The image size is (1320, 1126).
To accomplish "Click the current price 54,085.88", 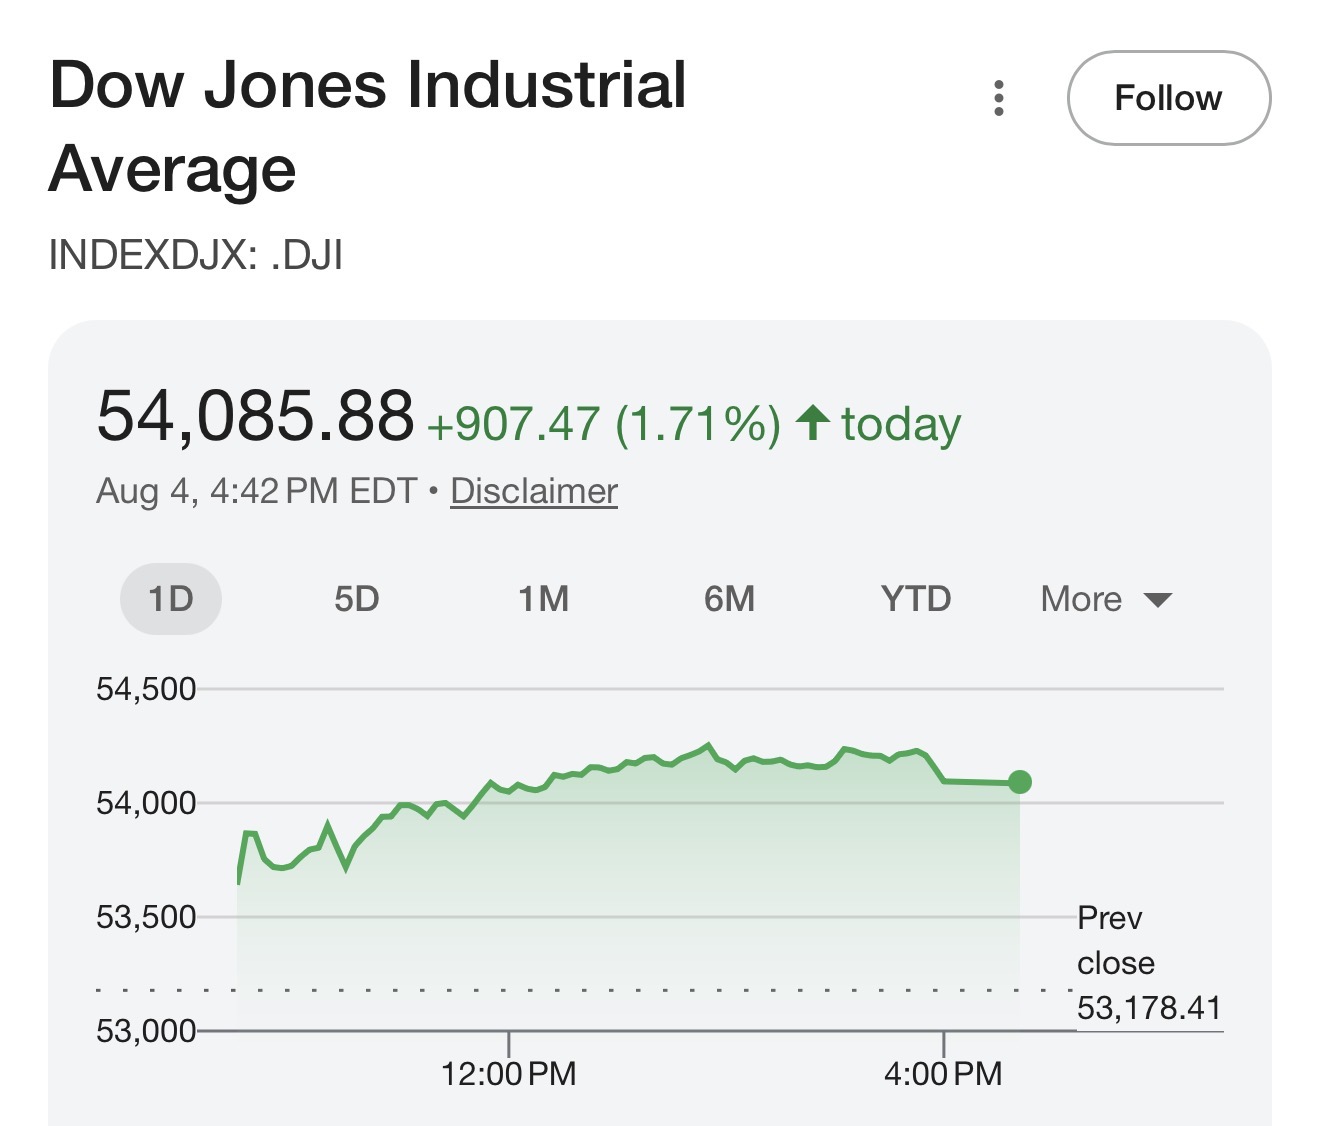I will 255,415.
